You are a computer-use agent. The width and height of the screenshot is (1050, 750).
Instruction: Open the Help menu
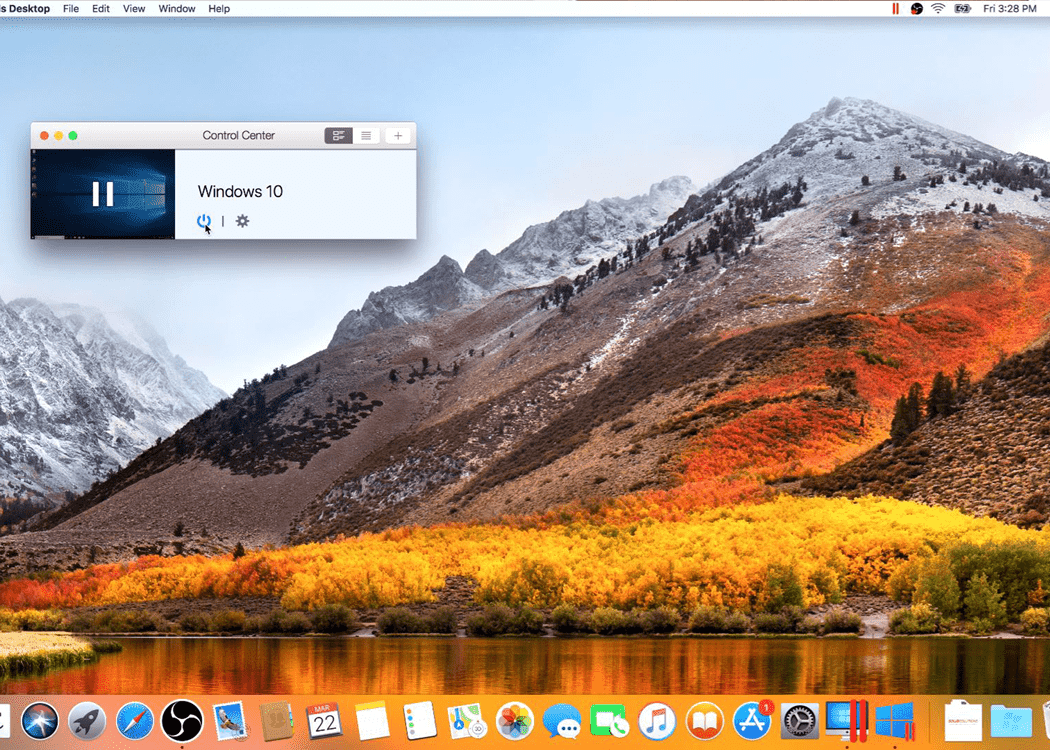[x=219, y=8]
